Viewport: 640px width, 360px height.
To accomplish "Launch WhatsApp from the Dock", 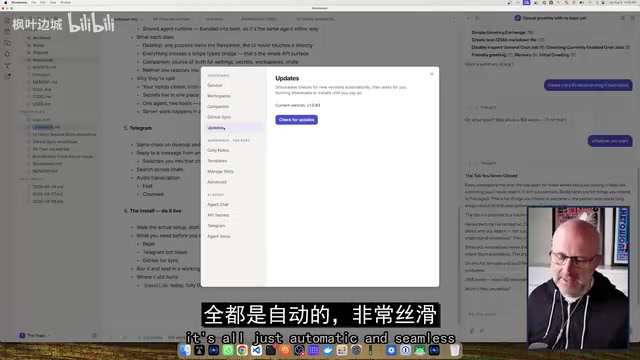I will (x=228, y=350).
